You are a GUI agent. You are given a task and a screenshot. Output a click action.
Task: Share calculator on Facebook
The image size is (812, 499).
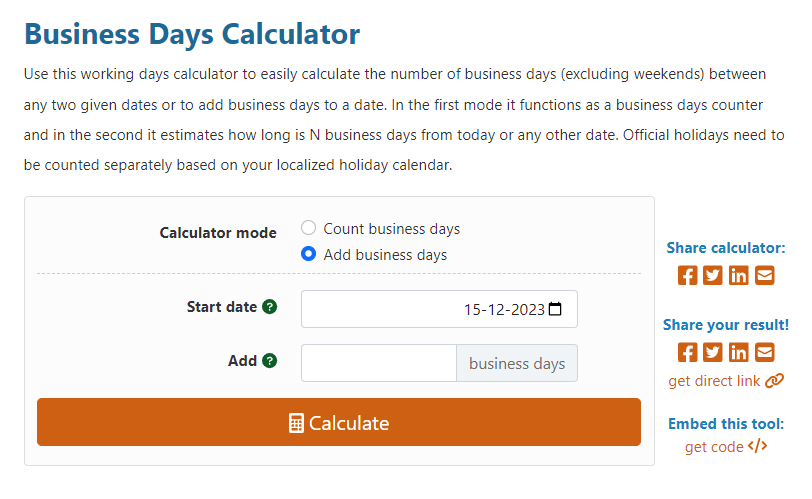point(687,275)
